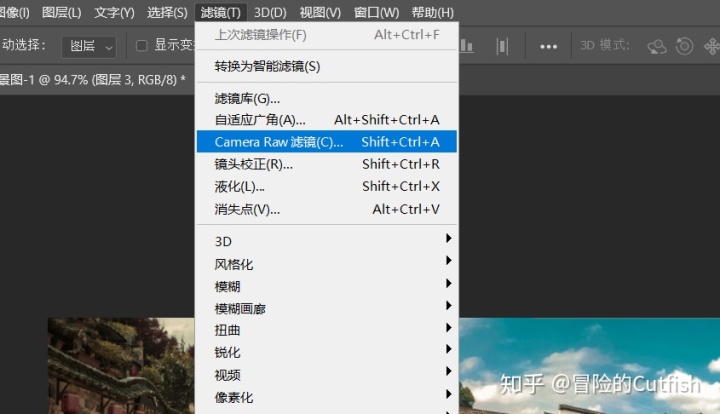The image size is (720, 414).
Task: Expand the 模糊画廊 submenu
Action: pos(326,308)
